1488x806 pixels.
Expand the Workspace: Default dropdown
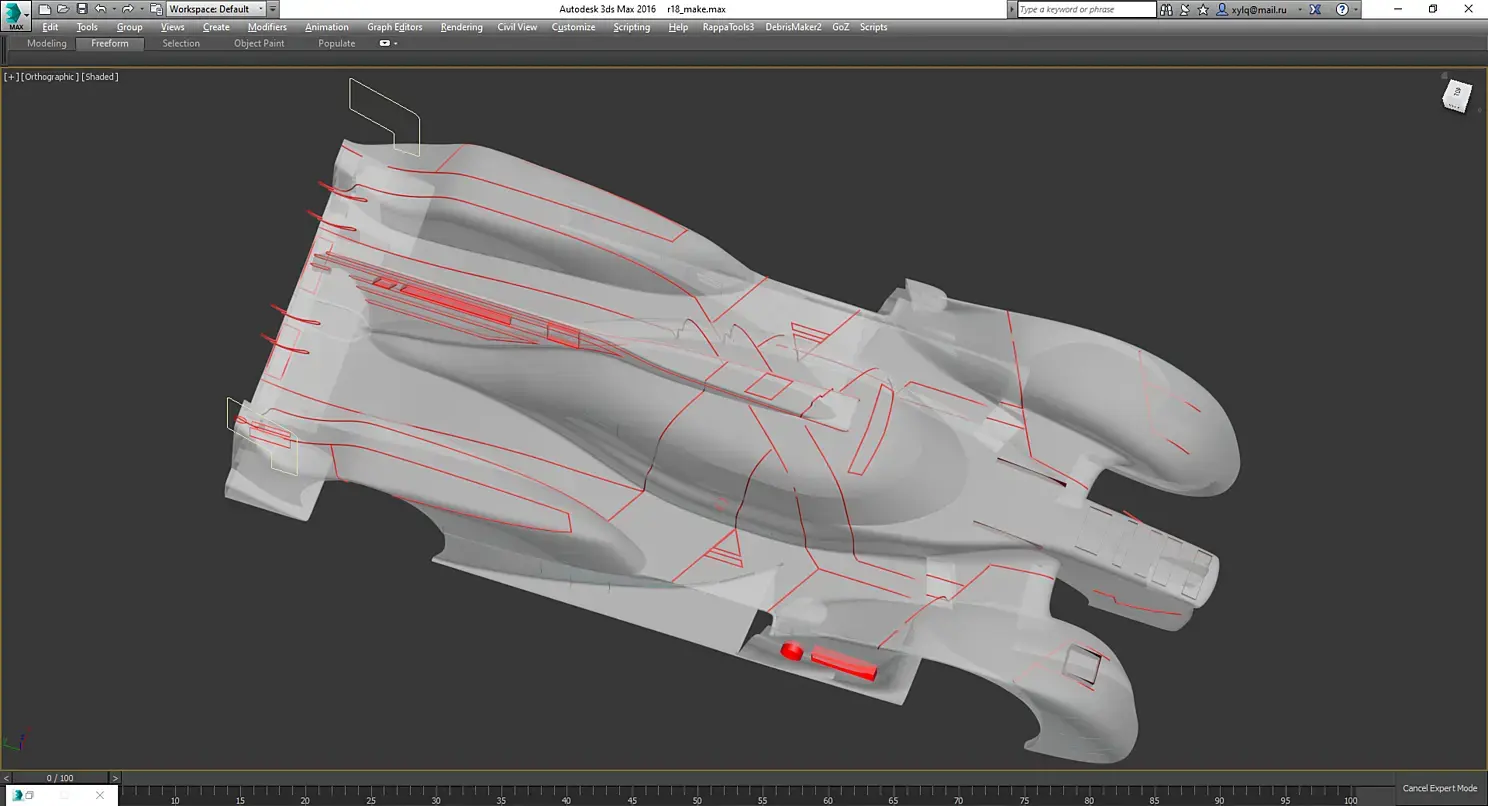[261, 9]
